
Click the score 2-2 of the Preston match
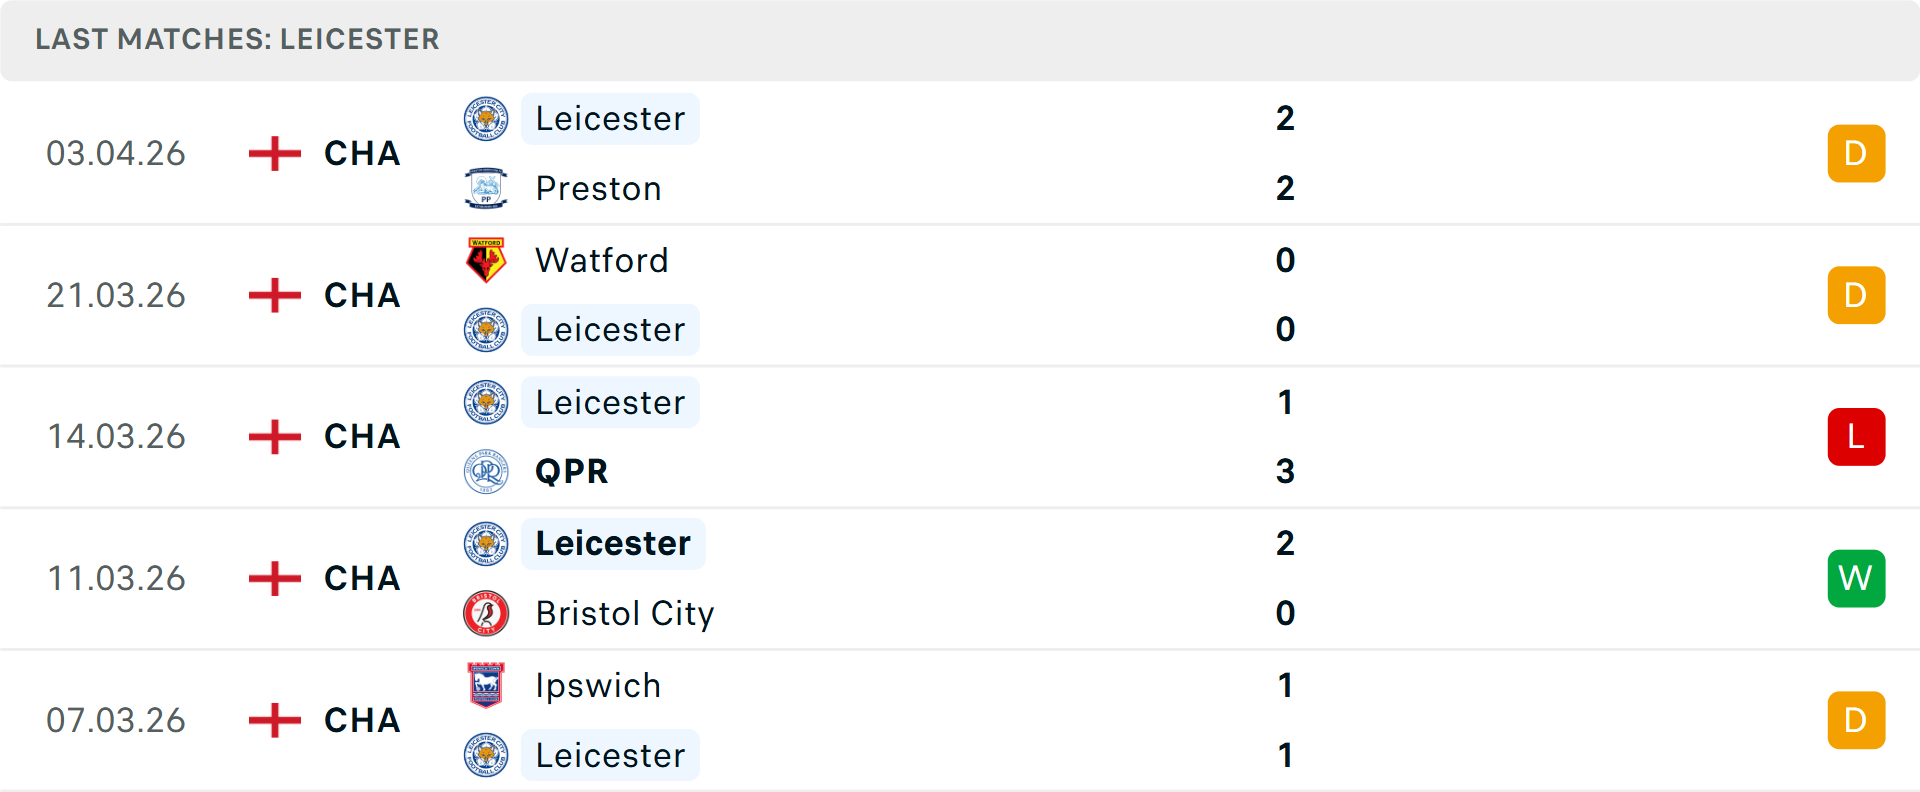coord(1285,153)
